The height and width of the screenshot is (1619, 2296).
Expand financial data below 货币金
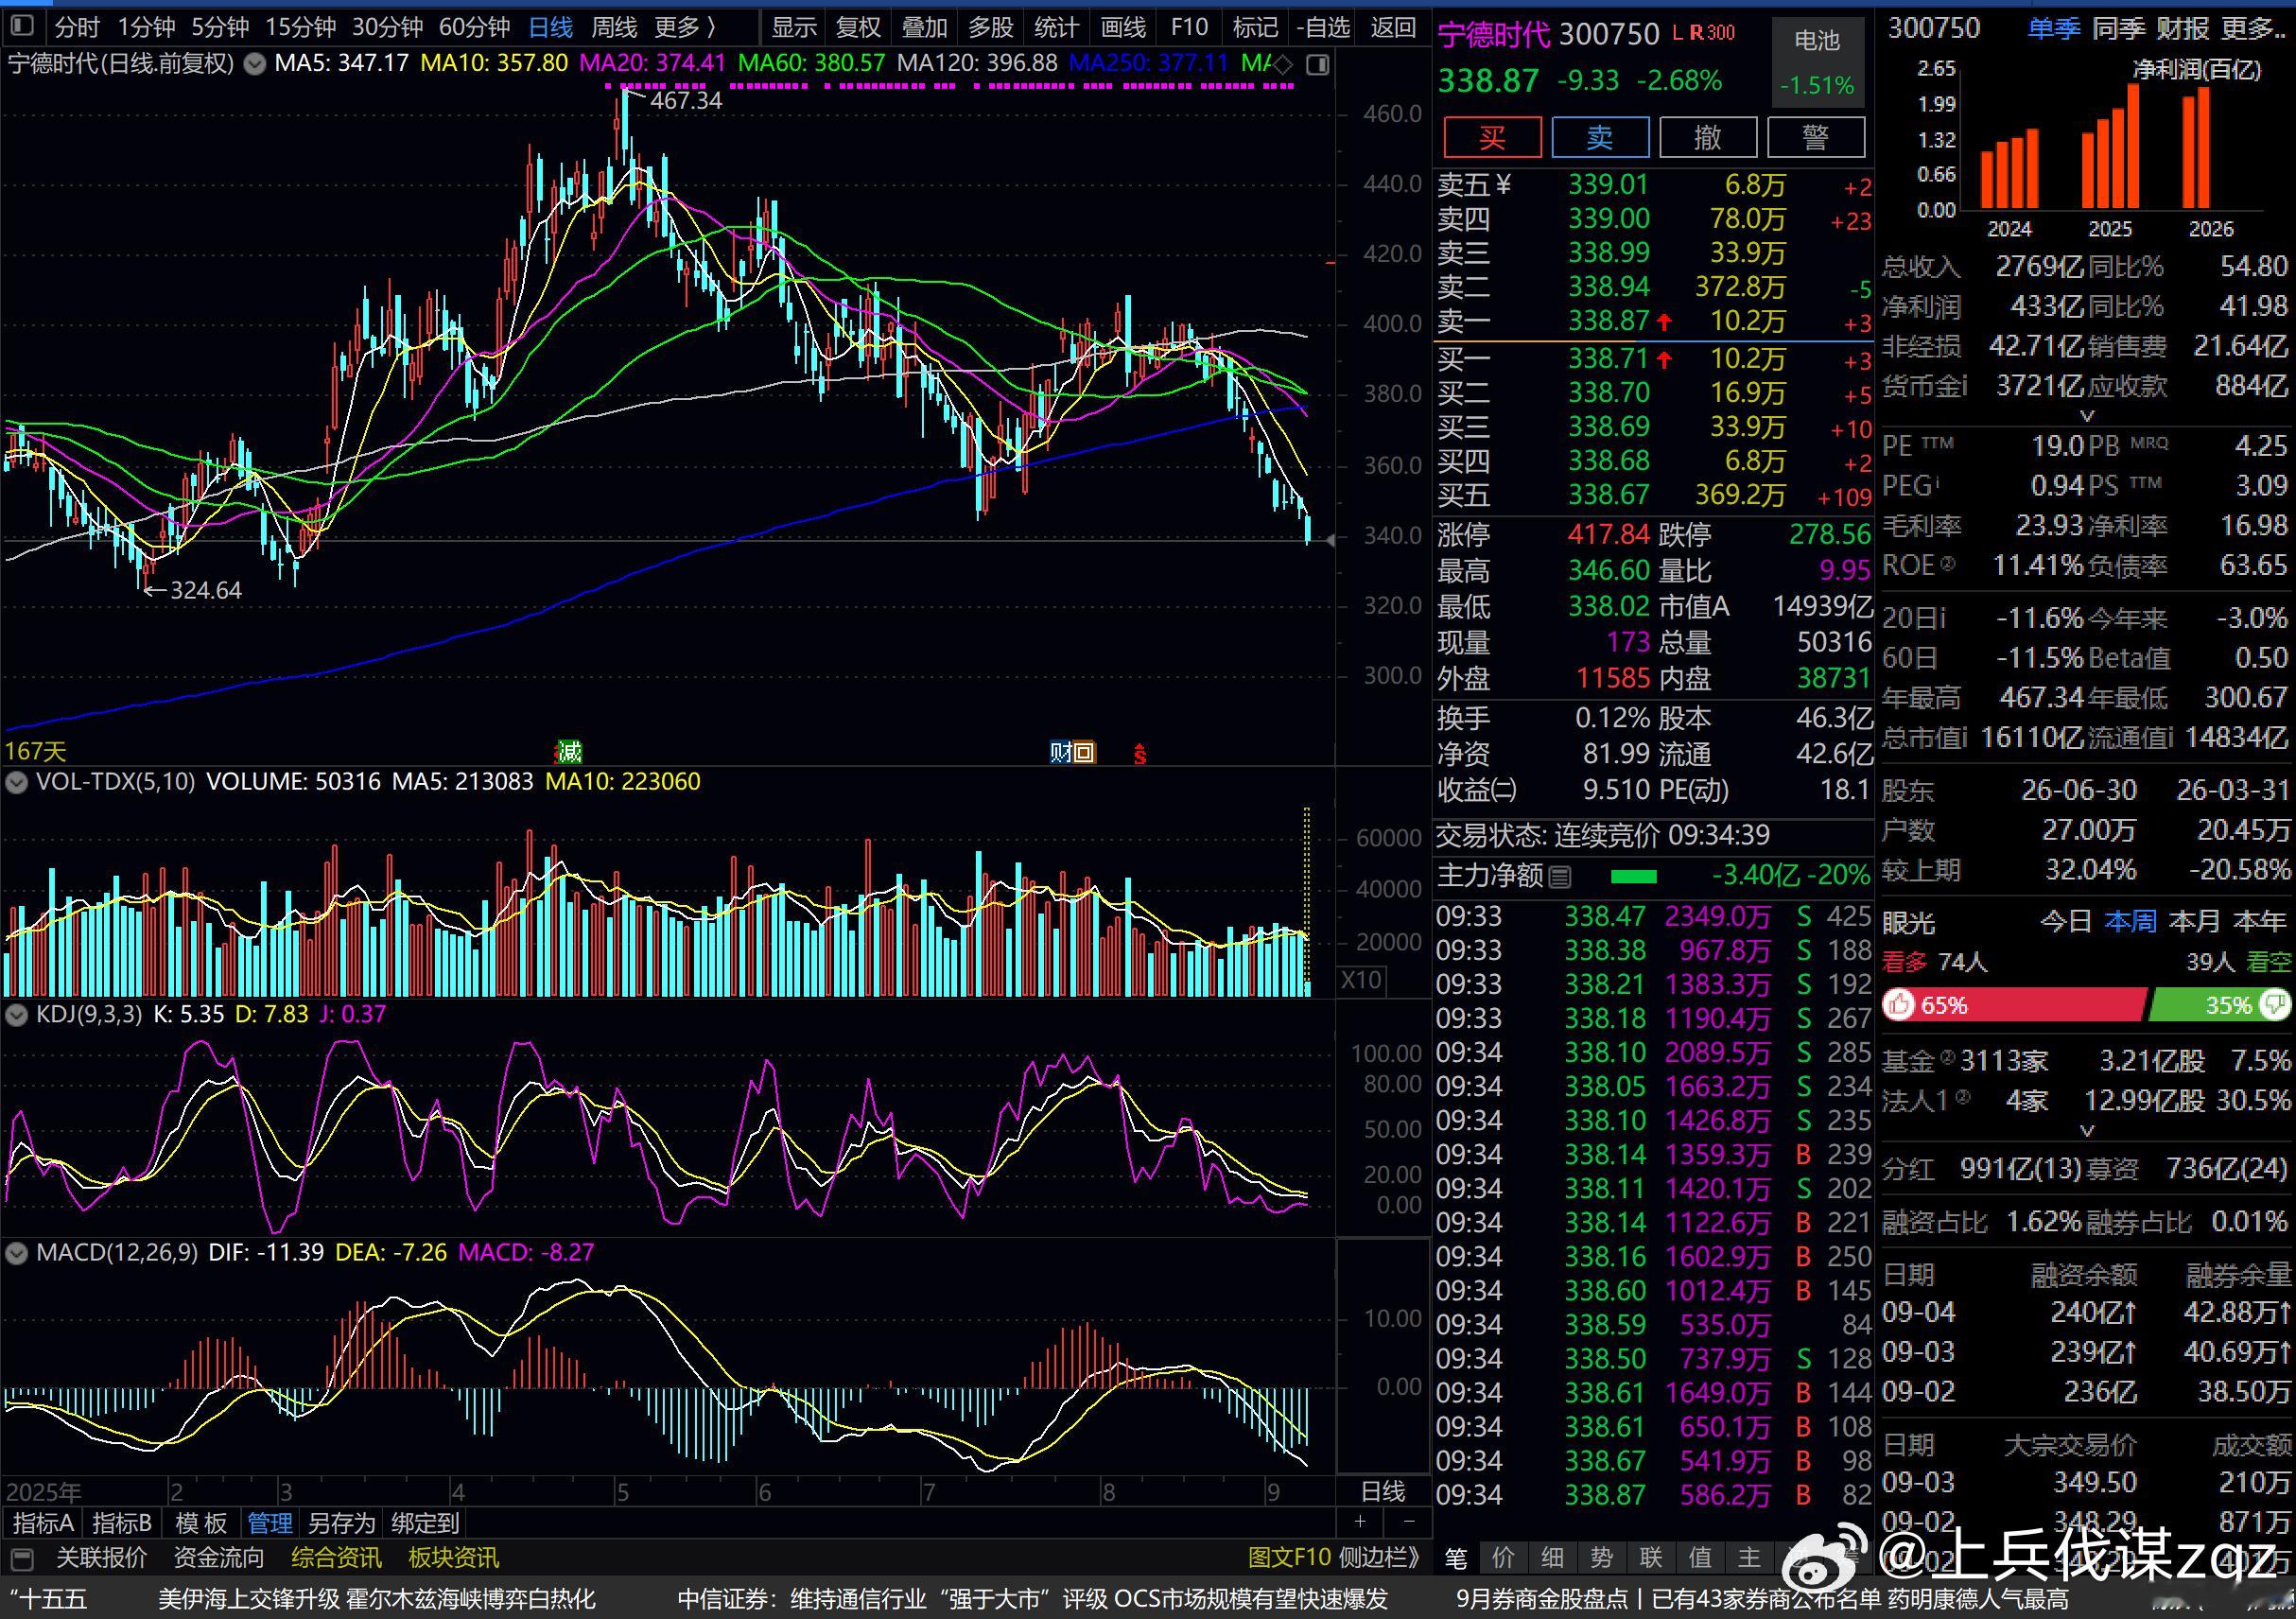coord(2087,415)
